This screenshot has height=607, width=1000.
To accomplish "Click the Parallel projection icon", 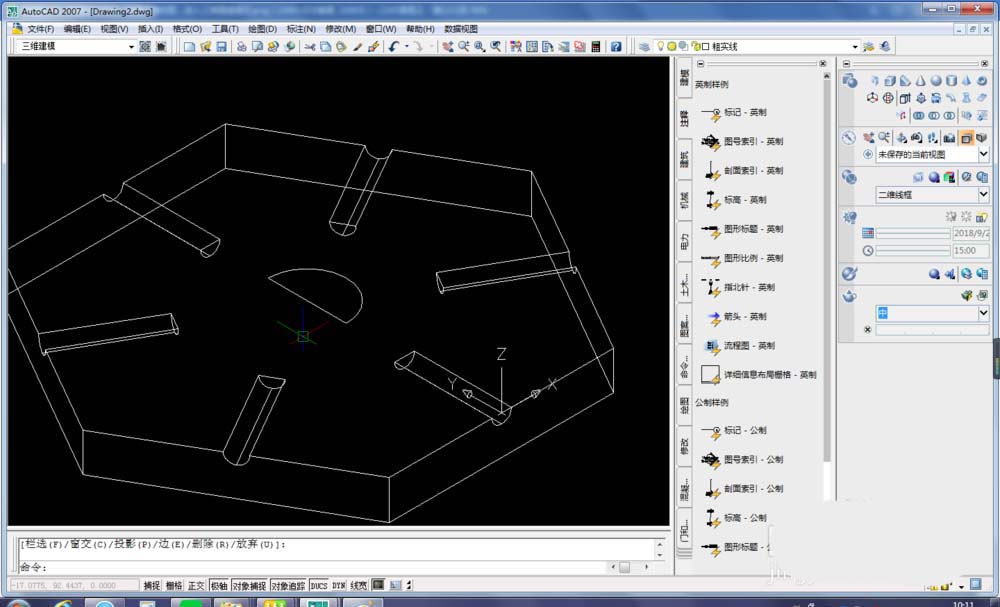I will pos(966,138).
